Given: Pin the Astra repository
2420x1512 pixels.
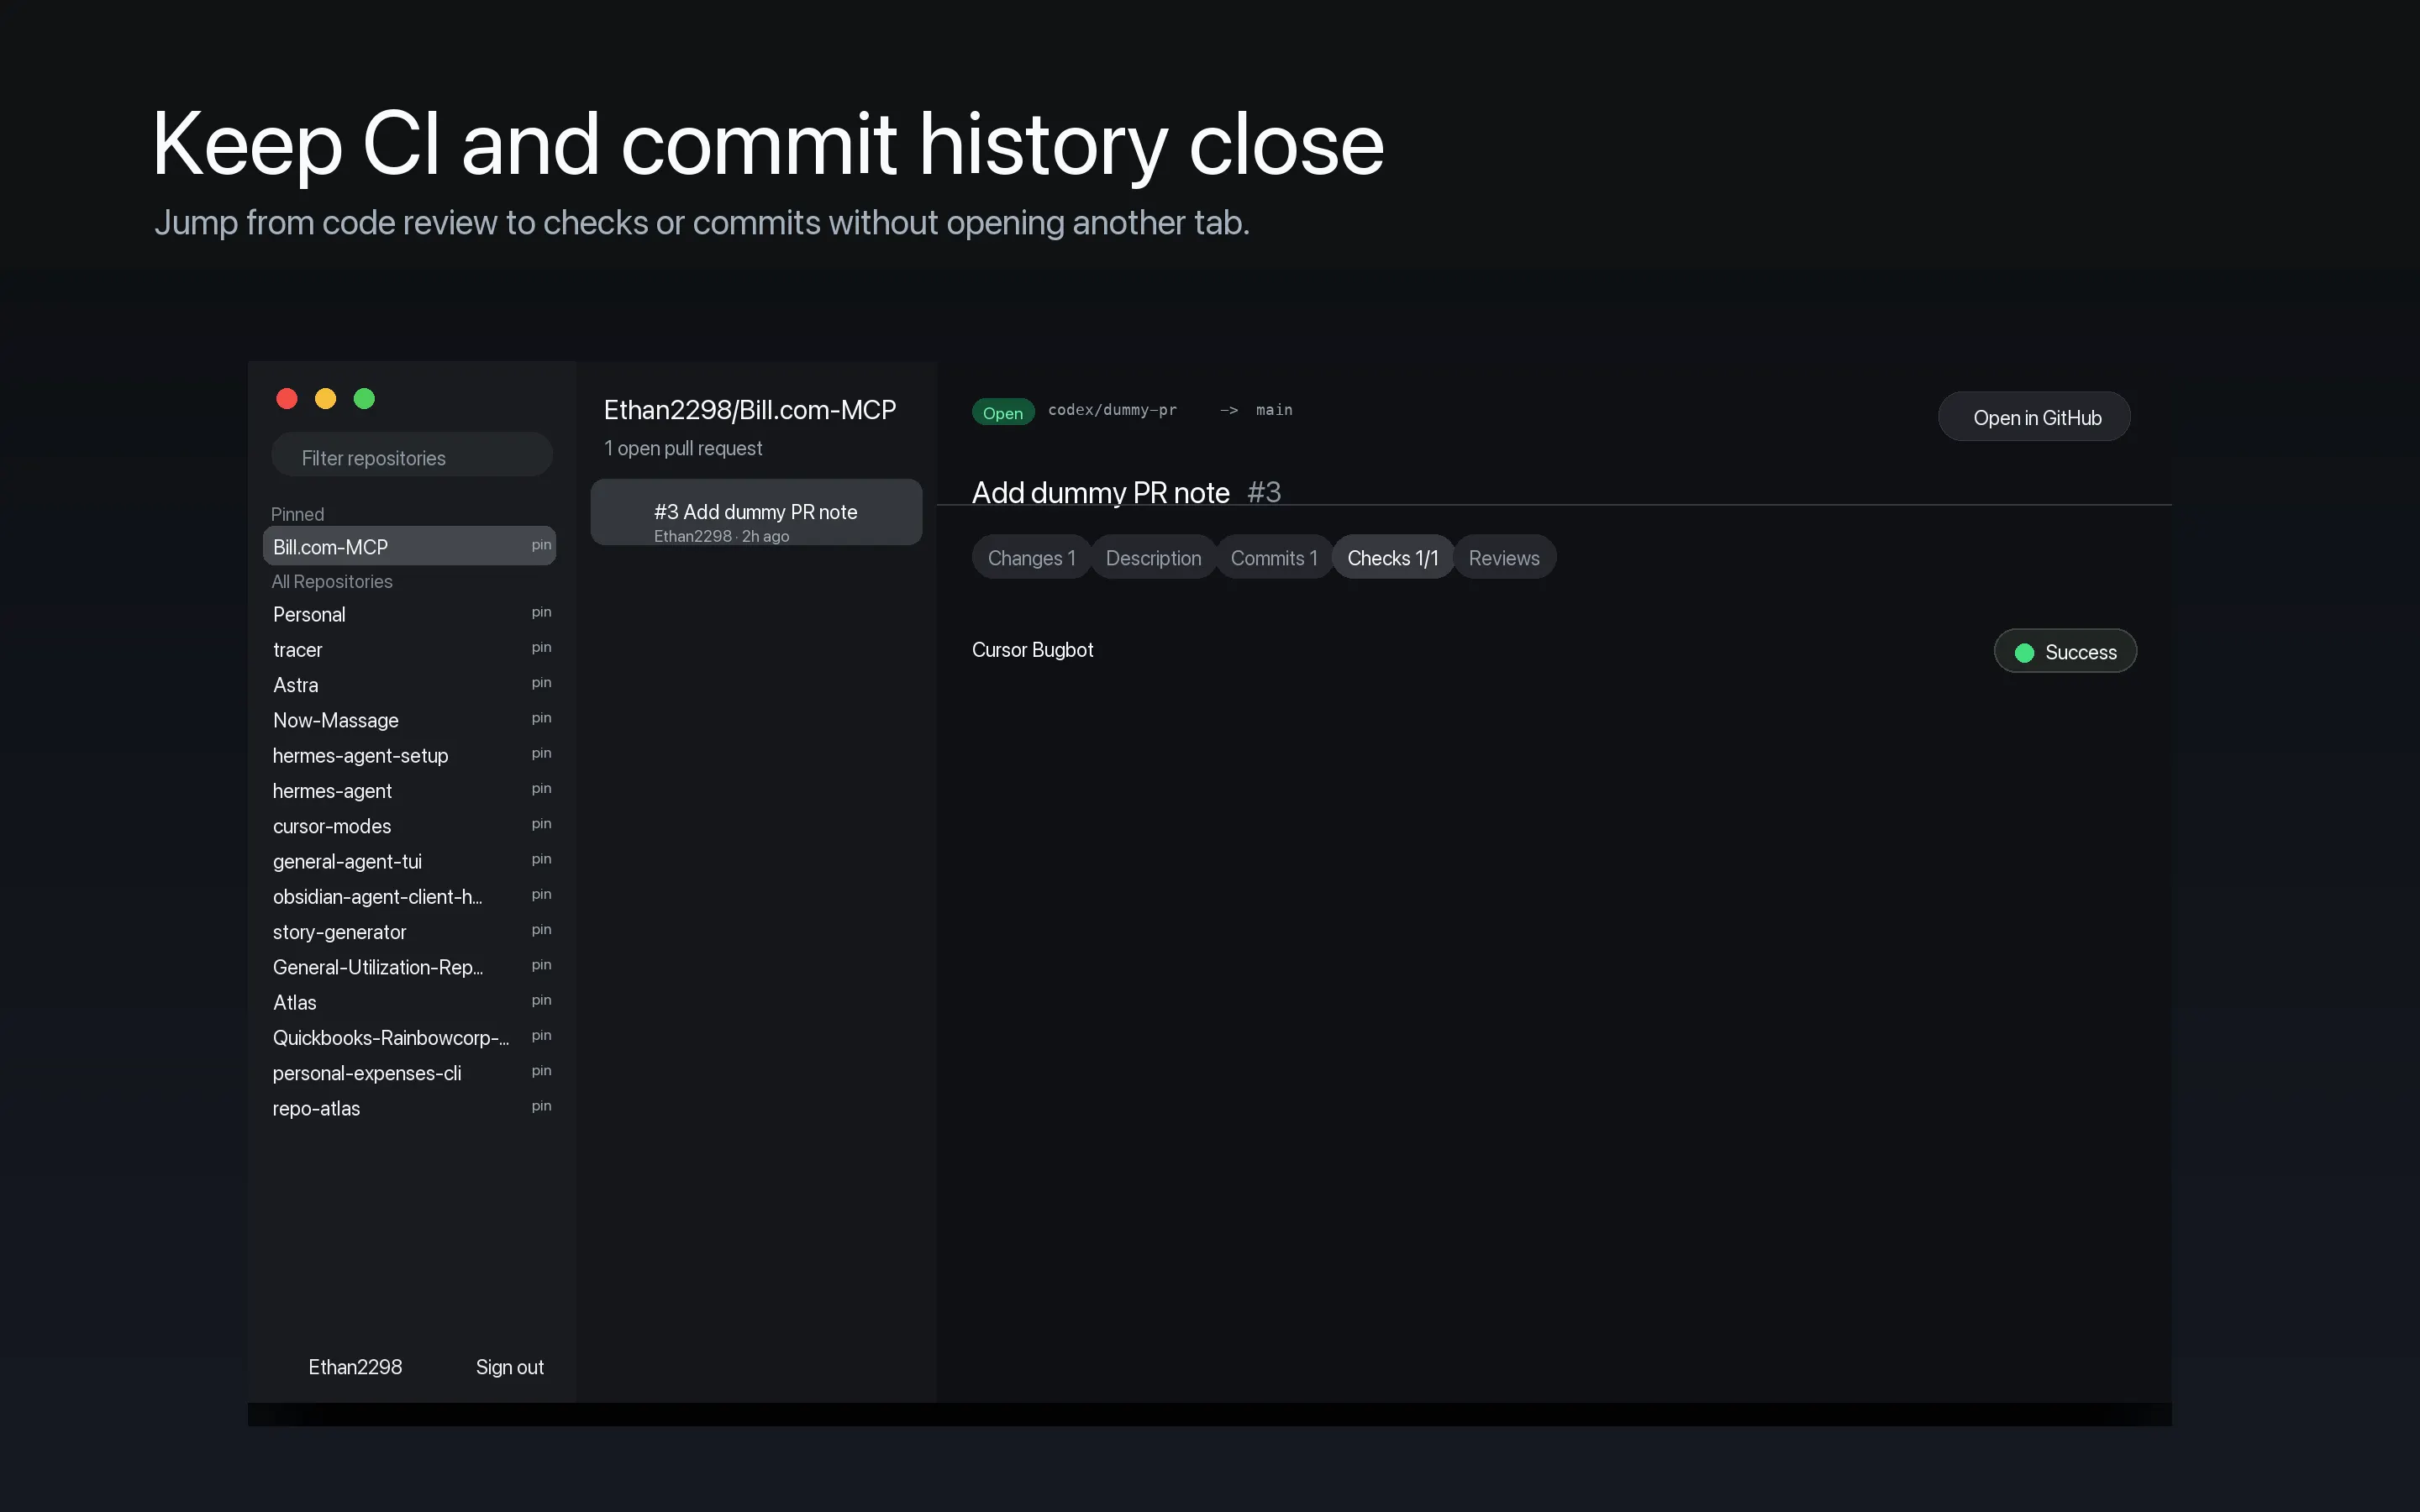Looking at the screenshot, I should point(541,683).
